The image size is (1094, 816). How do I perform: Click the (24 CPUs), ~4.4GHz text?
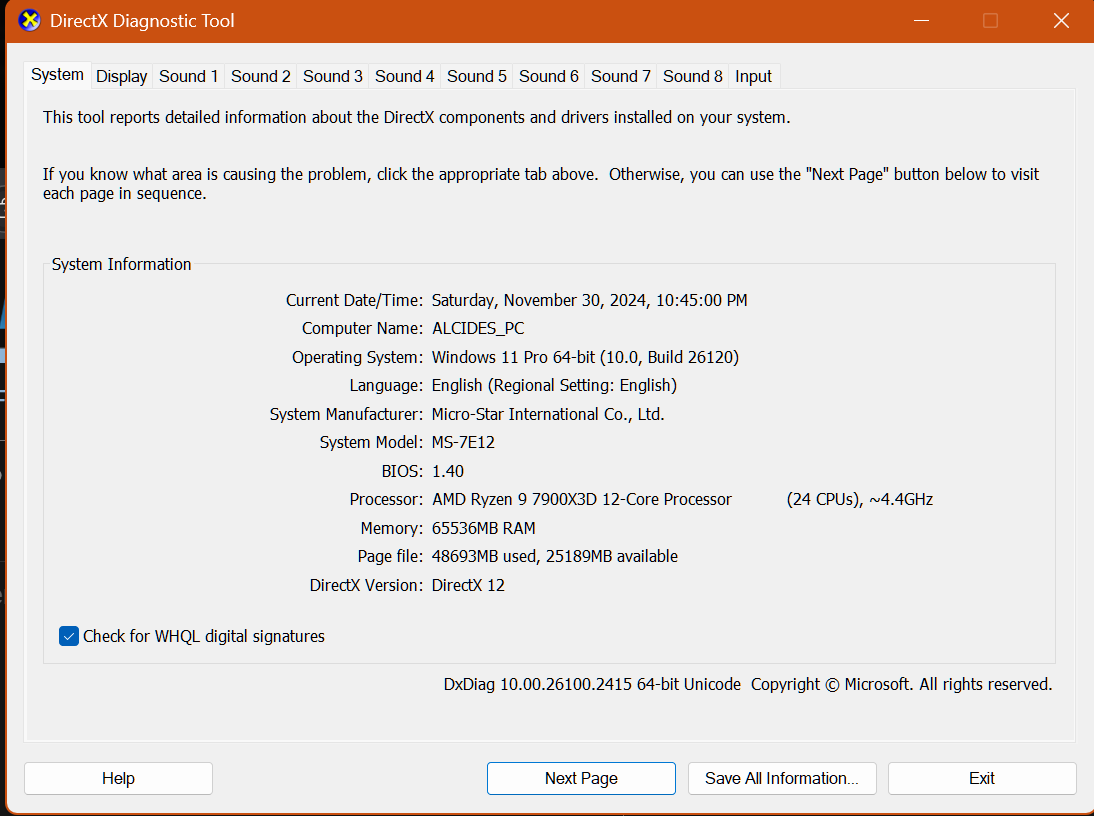coord(860,499)
